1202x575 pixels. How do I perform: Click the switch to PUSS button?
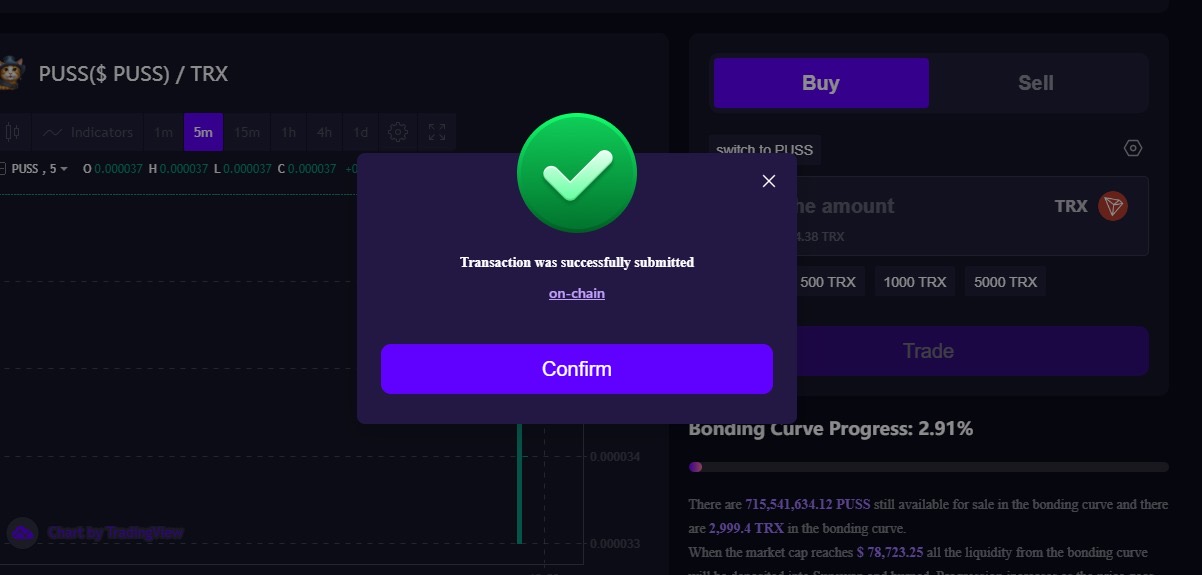tap(765, 150)
